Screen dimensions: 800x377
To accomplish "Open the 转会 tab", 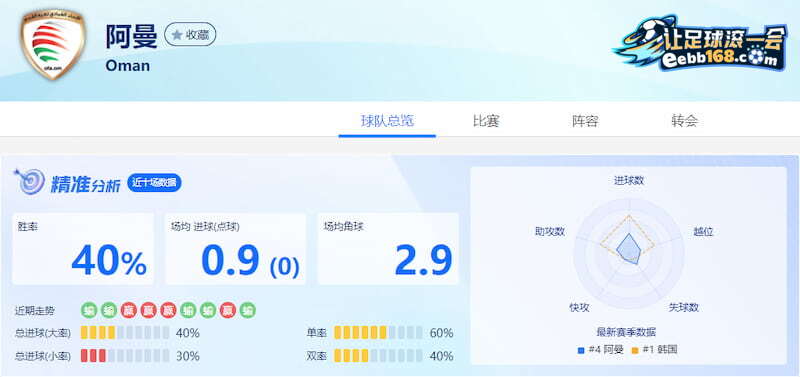I will pyautogui.click(x=684, y=121).
